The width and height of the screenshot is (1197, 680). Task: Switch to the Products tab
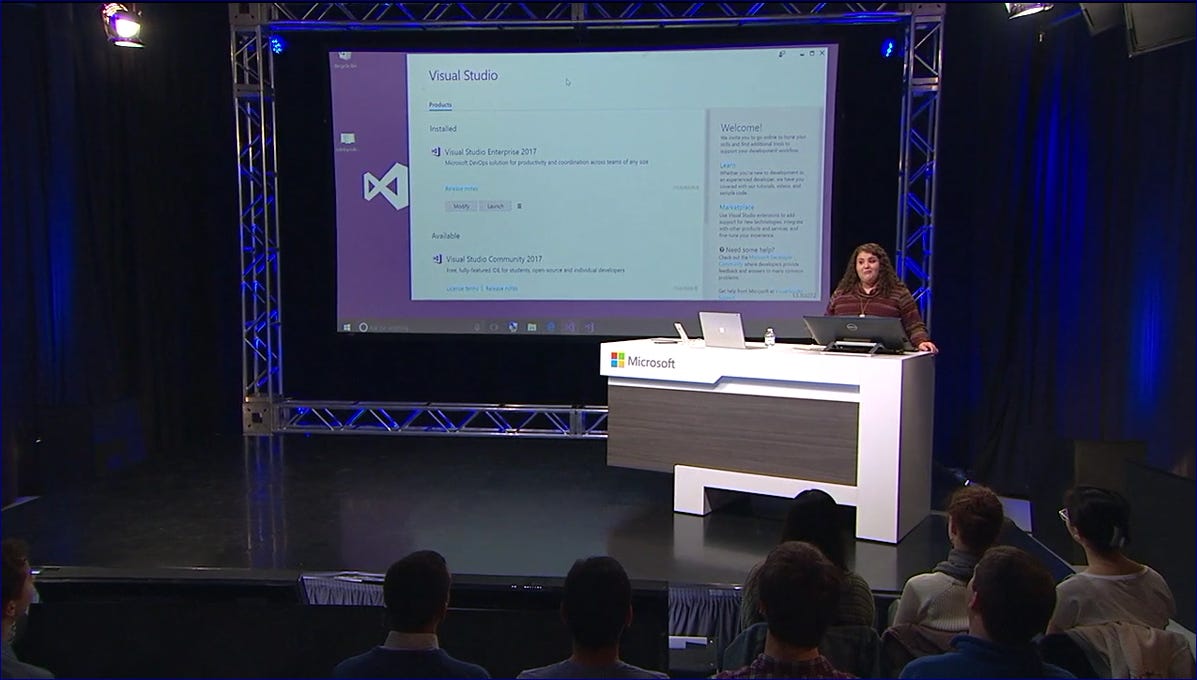(438, 104)
